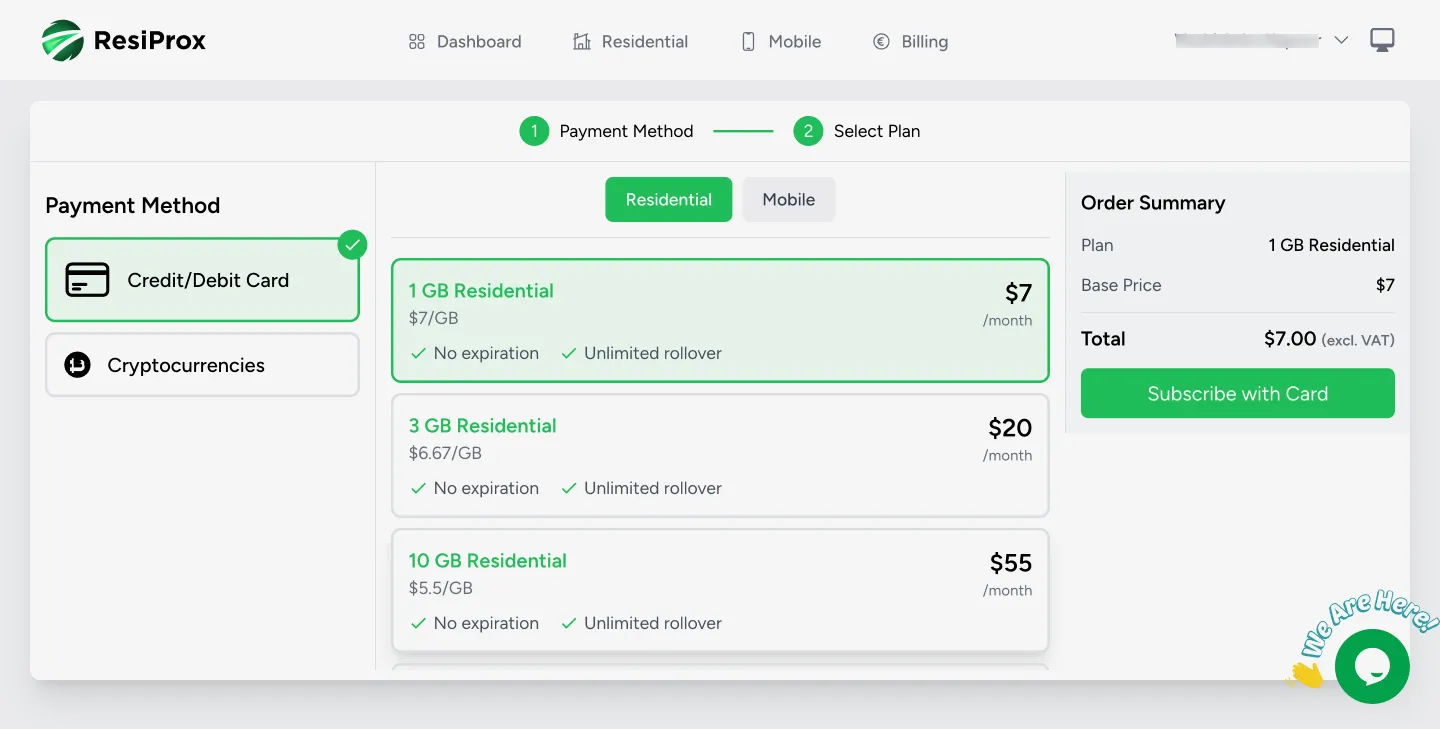Click step 1 Payment Method indicator
This screenshot has height=729, width=1440.
pyautogui.click(x=534, y=131)
